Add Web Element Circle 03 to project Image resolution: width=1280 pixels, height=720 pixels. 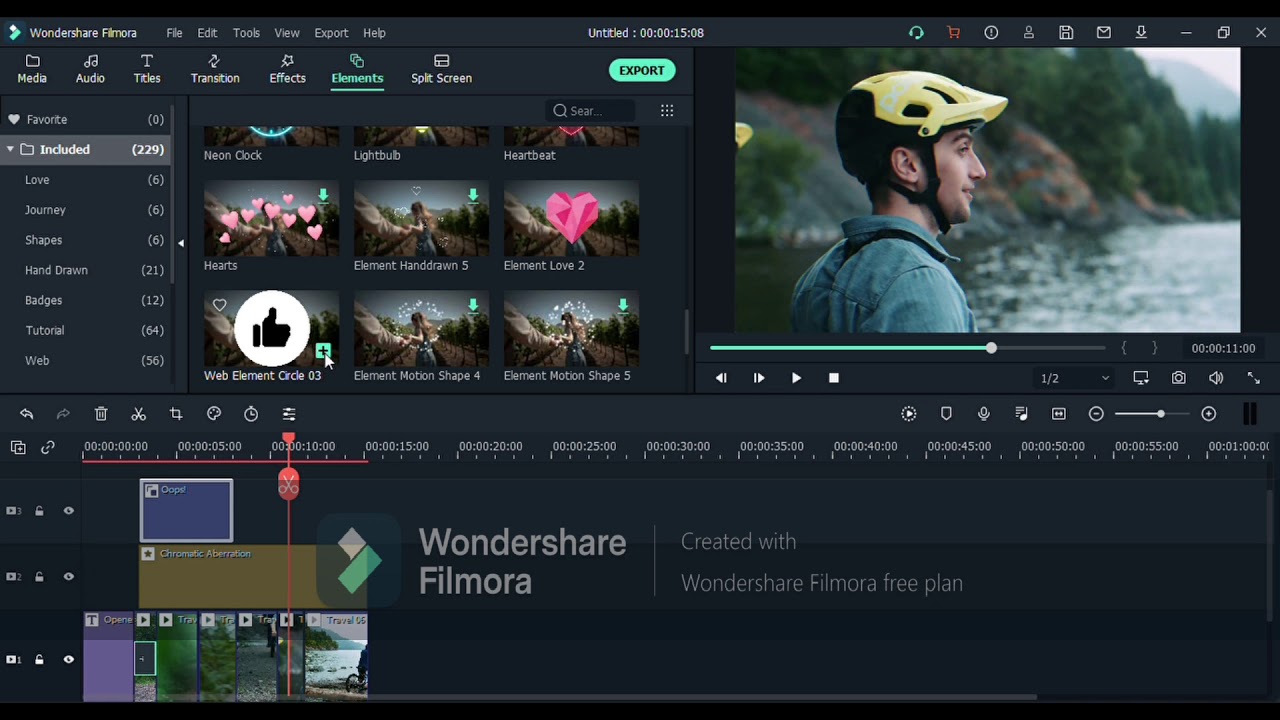click(x=323, y=351)
